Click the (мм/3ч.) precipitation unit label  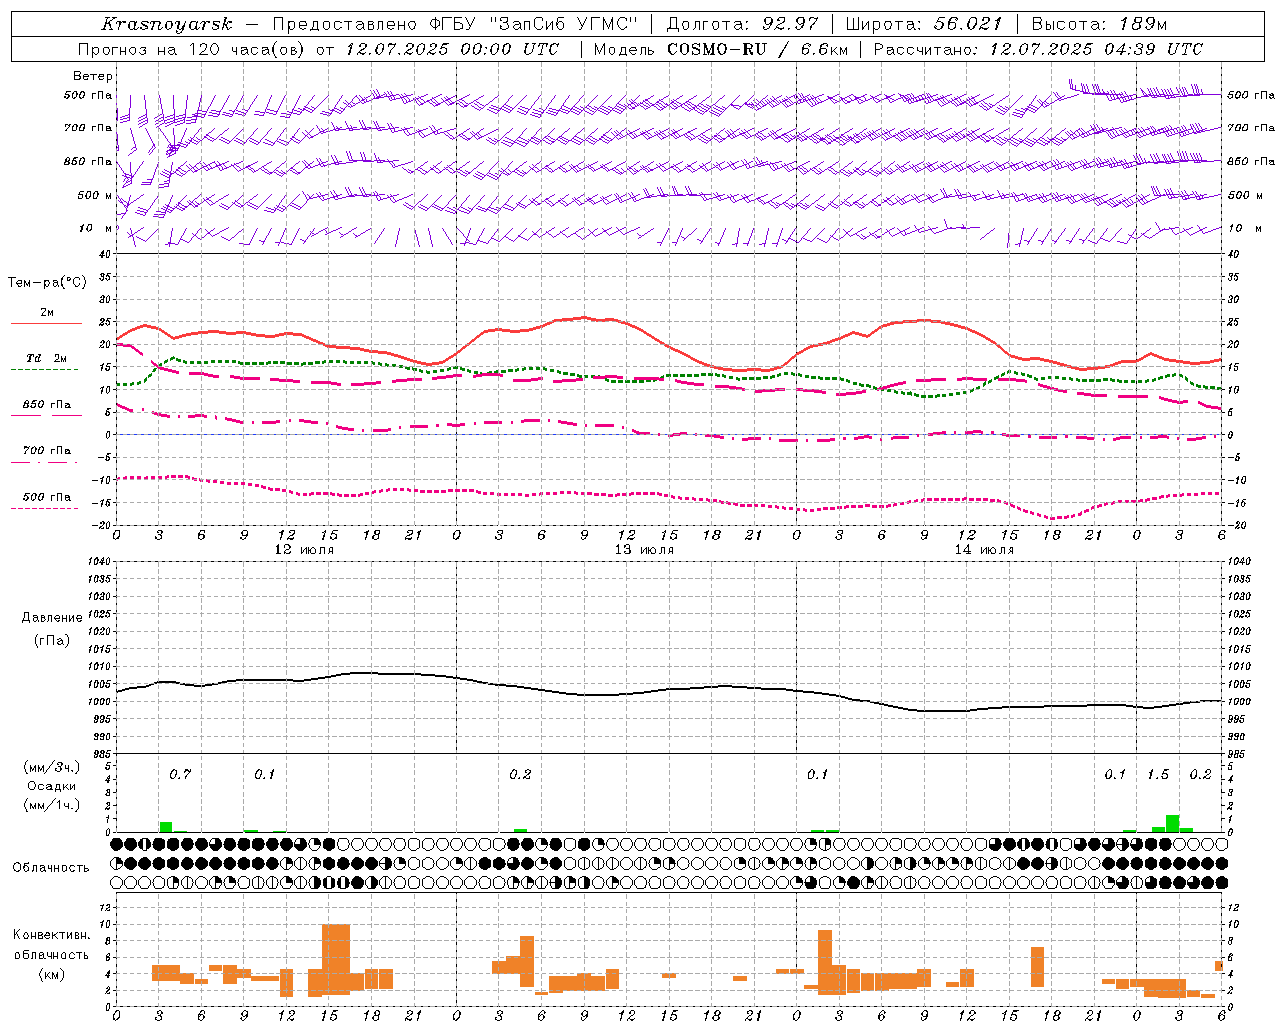[52, 767]
